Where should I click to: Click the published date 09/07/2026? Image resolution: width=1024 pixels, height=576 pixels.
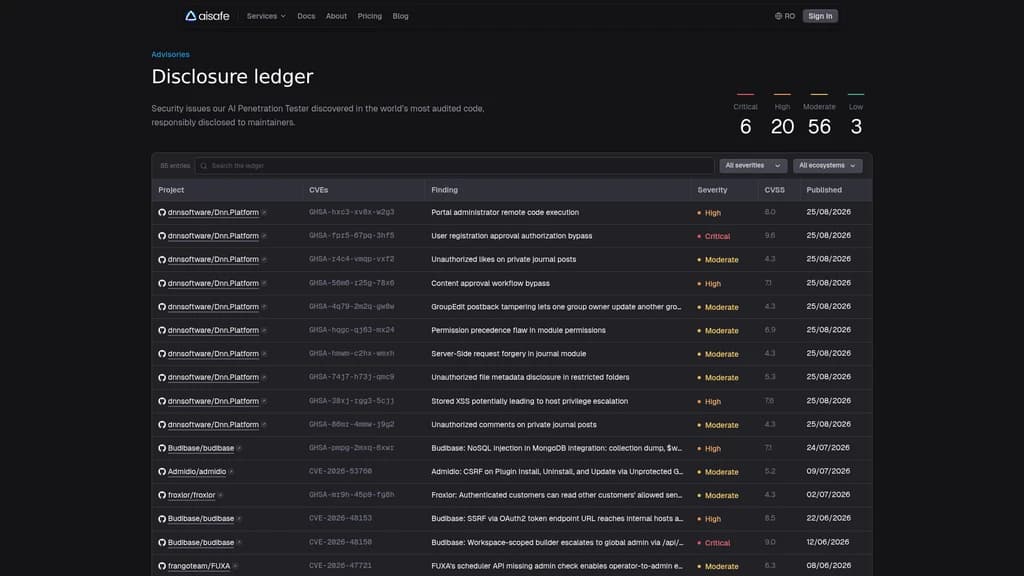pos(828,472)
